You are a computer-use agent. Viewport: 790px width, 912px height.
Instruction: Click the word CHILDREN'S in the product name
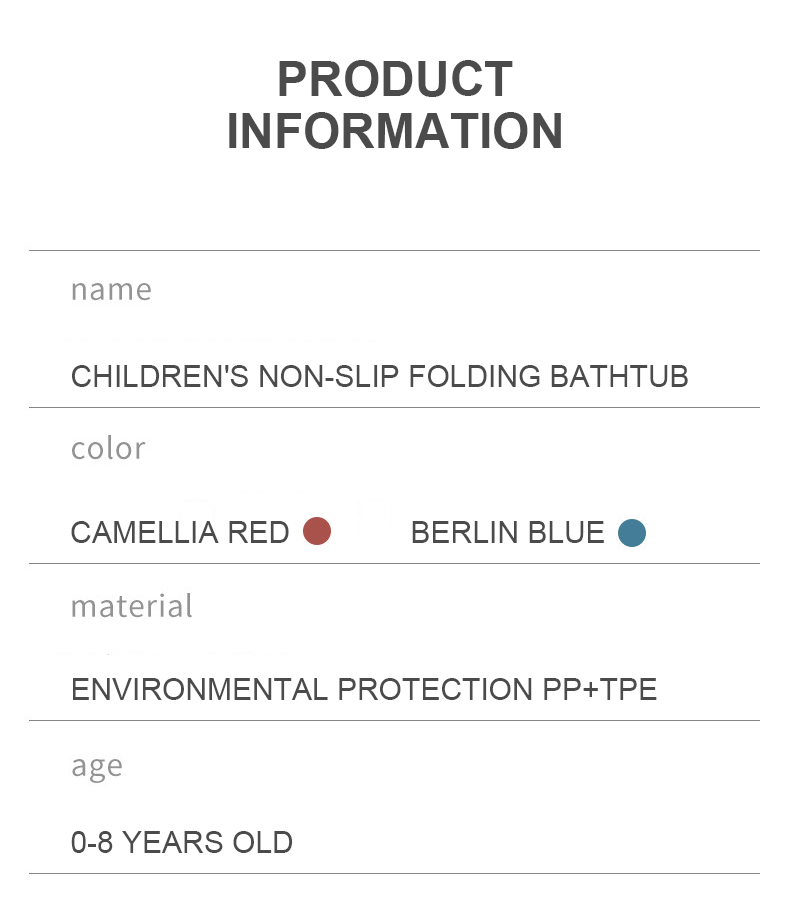pos(160,377)
